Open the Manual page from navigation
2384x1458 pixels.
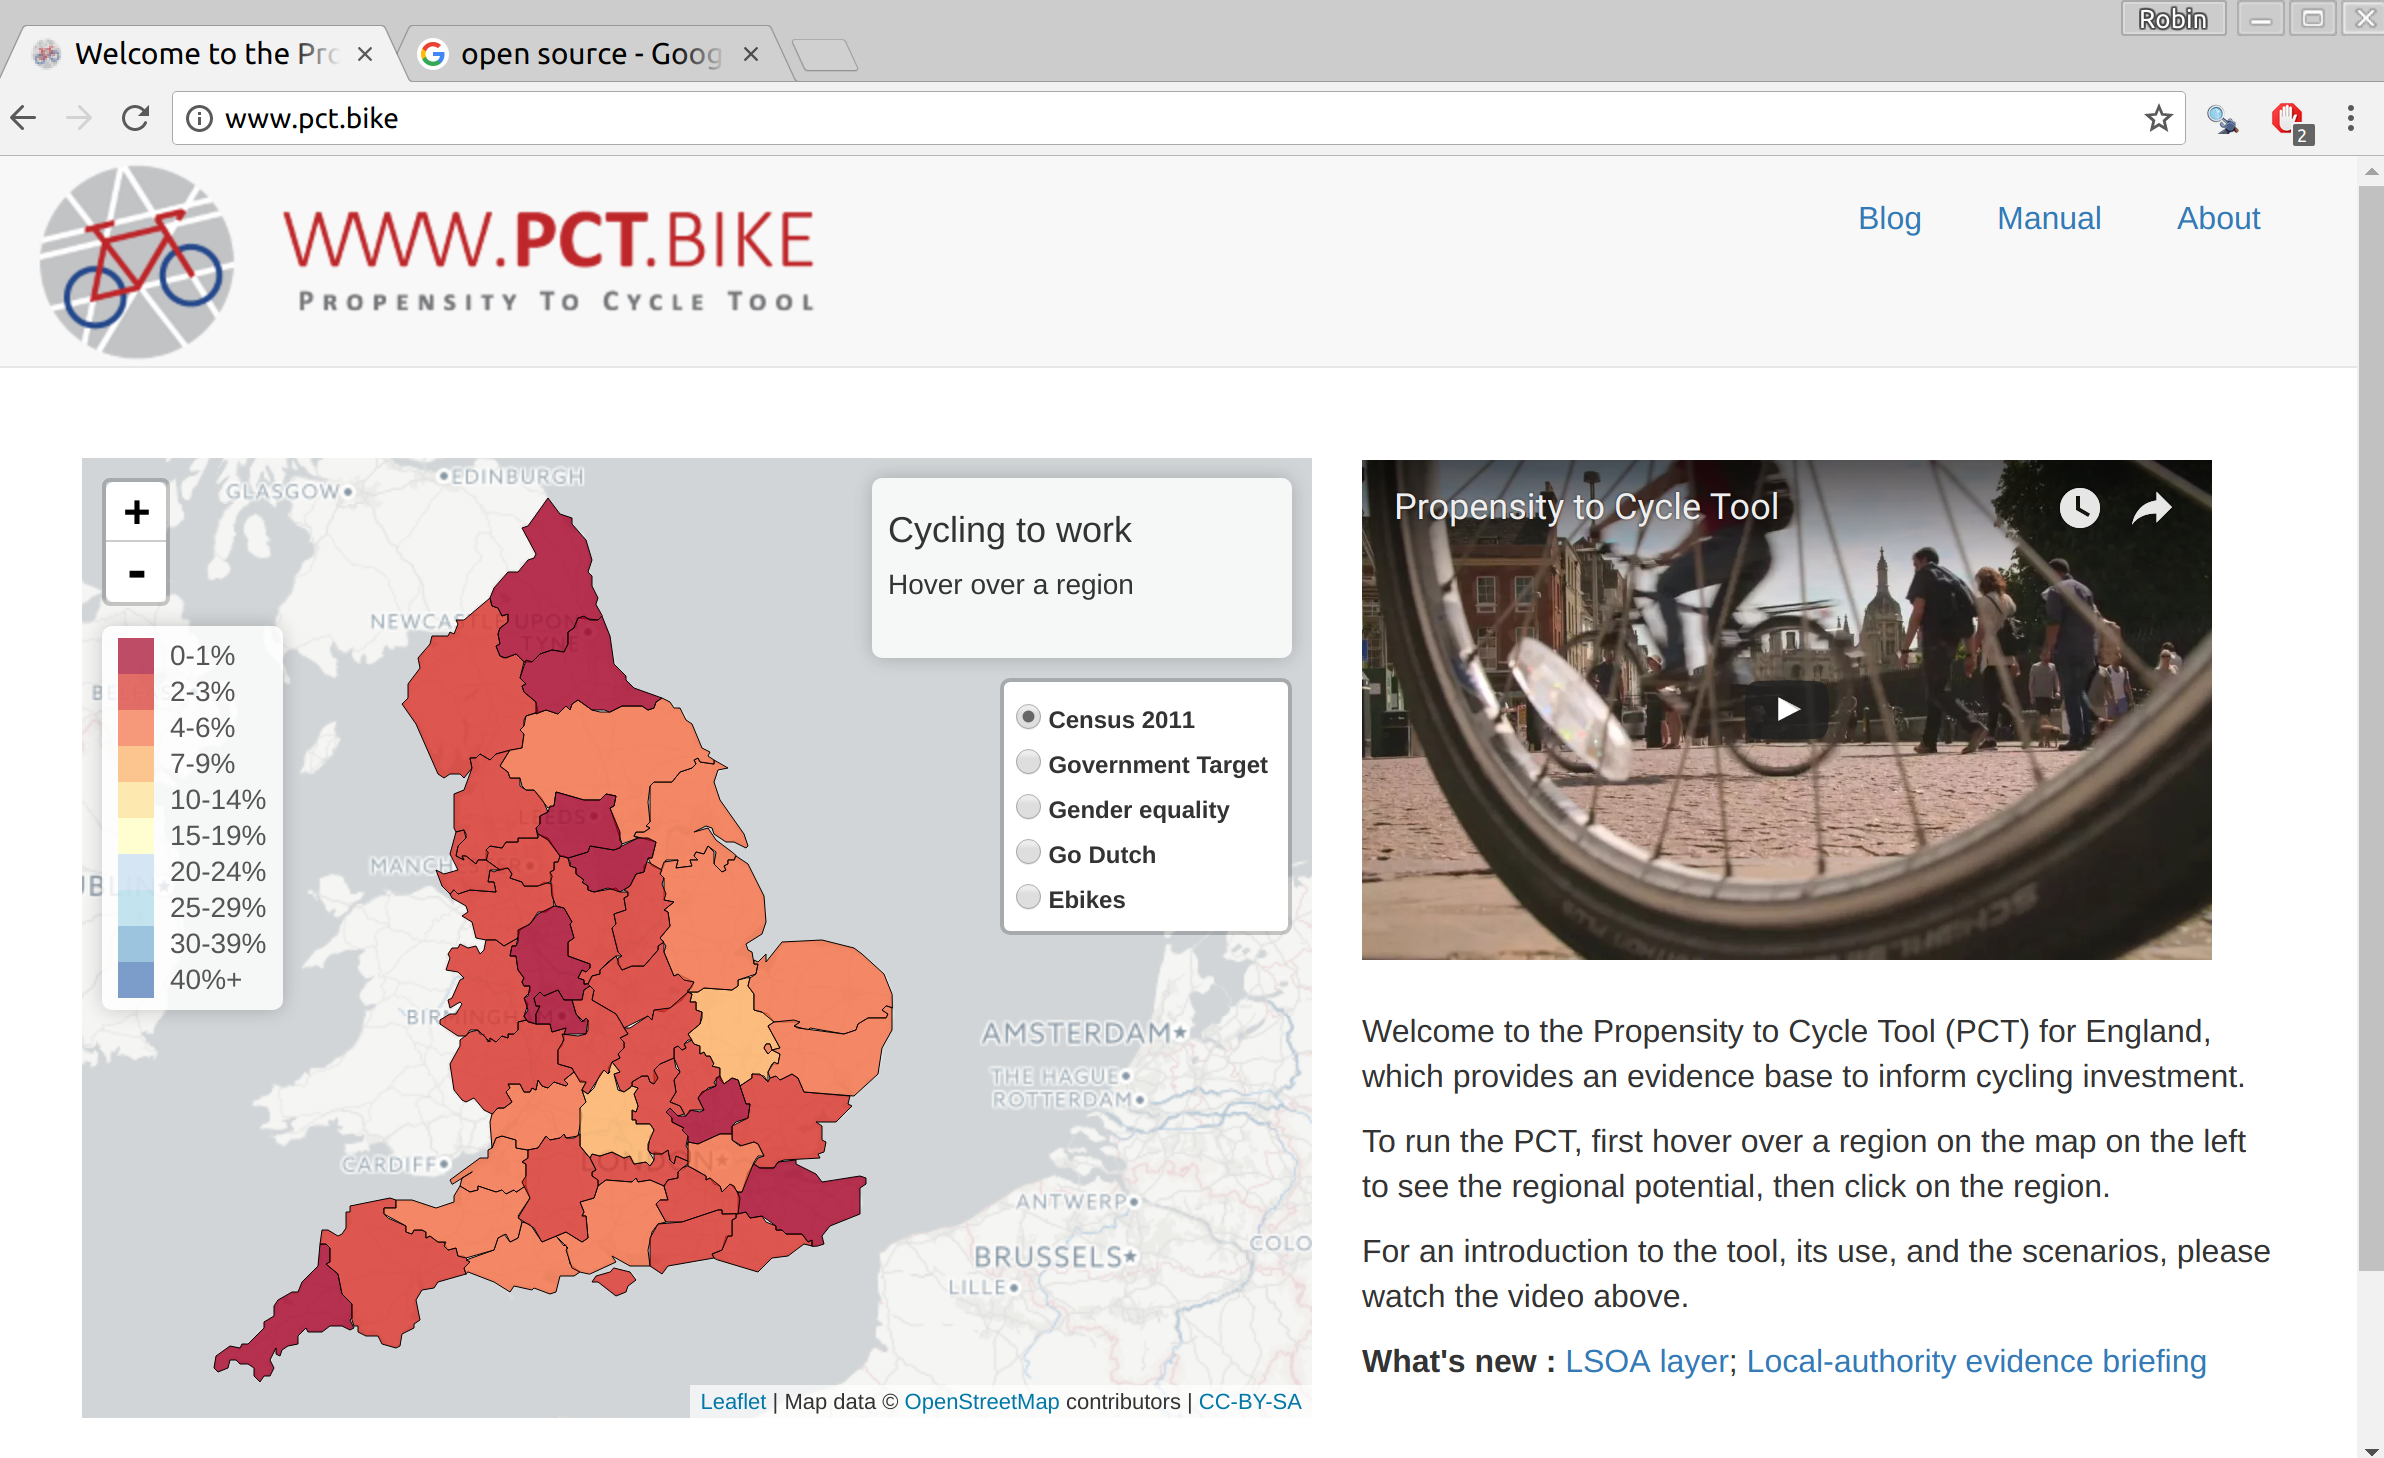pyautogui.click(x=2048, y=218)
